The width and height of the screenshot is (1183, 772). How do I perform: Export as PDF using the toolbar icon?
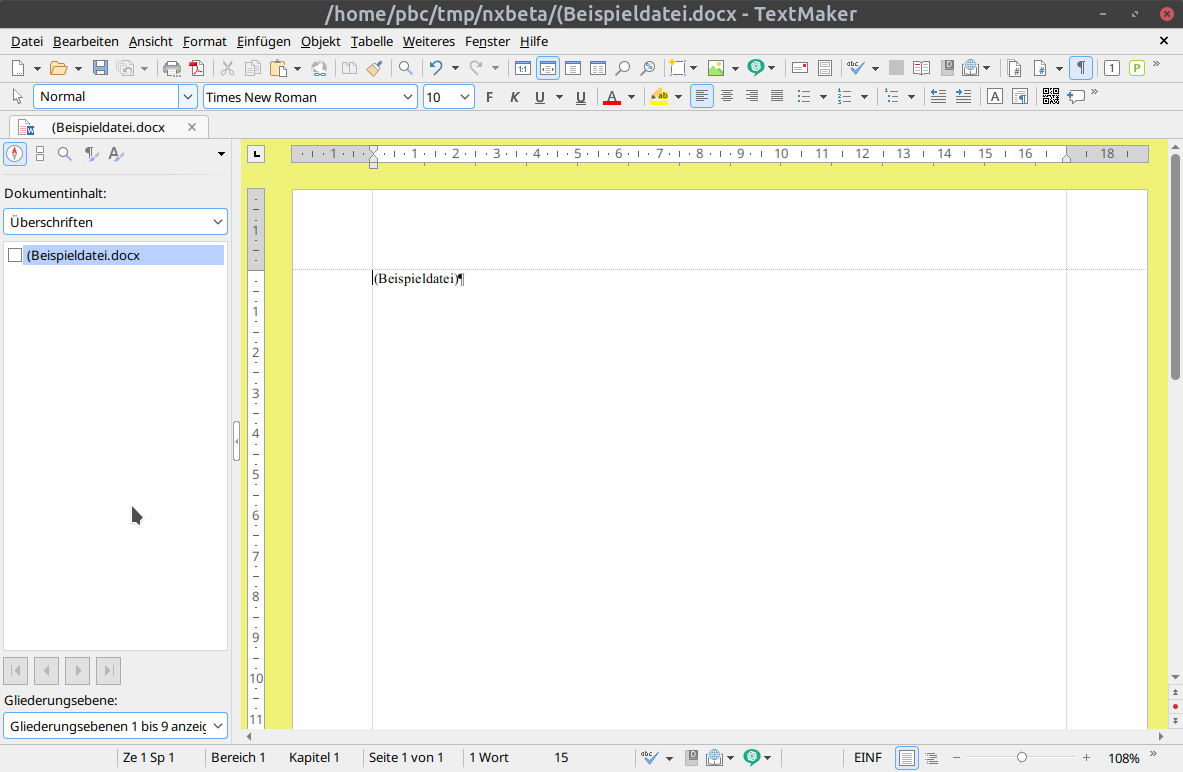(197, 68)
